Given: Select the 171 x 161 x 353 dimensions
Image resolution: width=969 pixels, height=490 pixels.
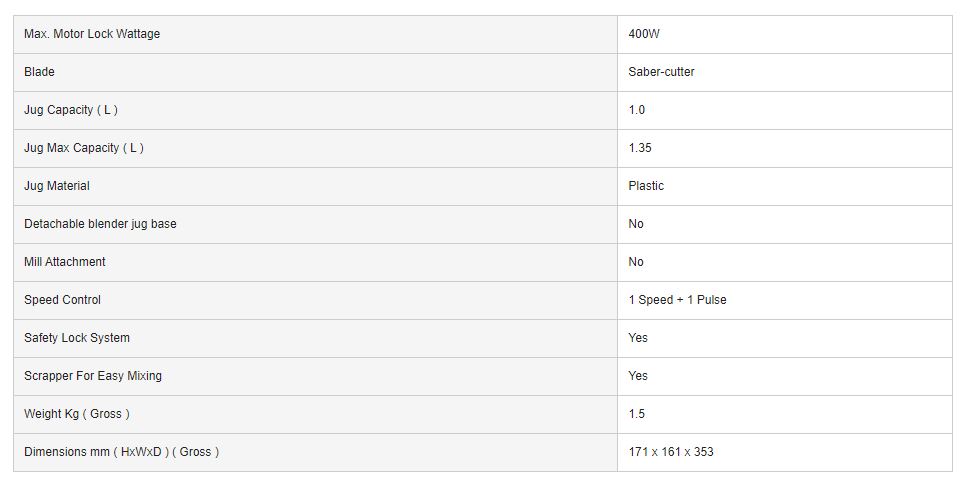Looking at the screenshot, I should [x=671, y=452].
